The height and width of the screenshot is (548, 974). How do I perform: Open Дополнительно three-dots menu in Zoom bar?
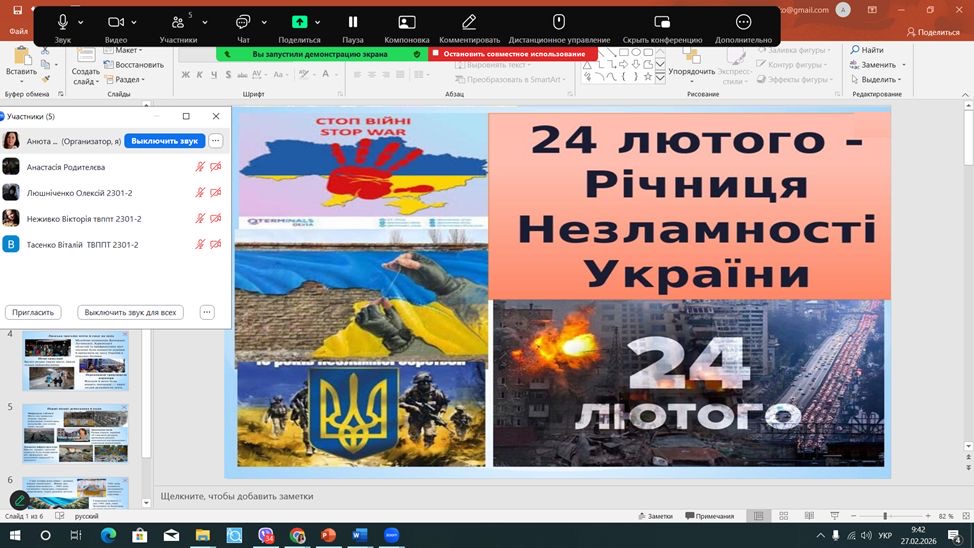743,22
